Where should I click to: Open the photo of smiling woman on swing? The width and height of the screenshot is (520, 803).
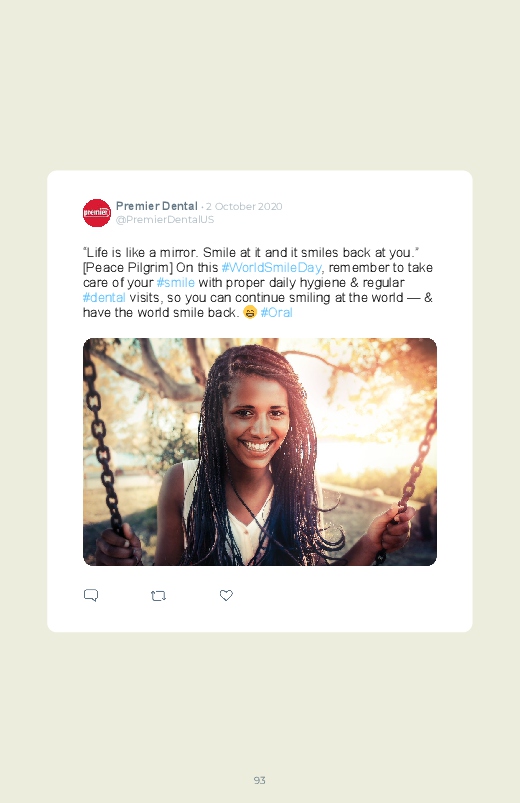[x=260, y=452]
